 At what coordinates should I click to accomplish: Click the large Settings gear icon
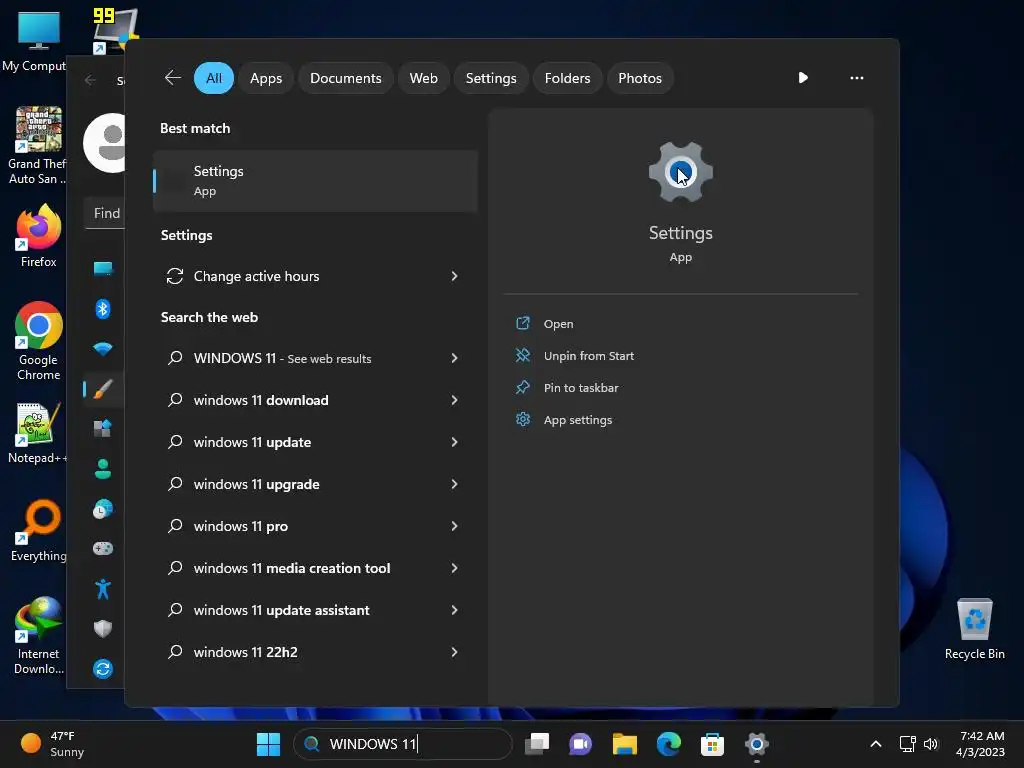click(680, 172)
